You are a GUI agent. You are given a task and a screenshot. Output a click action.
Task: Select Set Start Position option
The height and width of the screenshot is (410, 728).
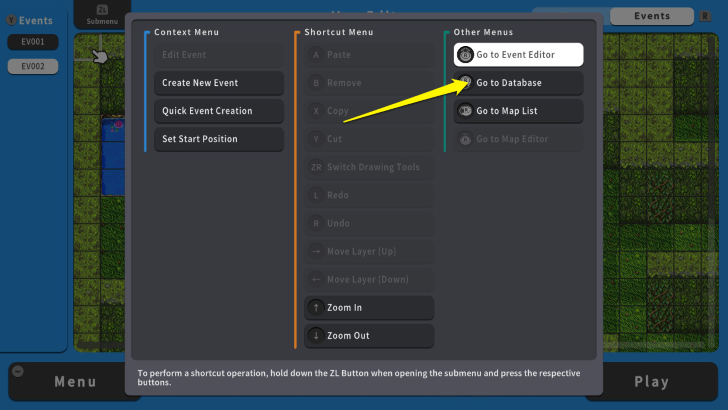pyautogui.click(x=218, y=139)
